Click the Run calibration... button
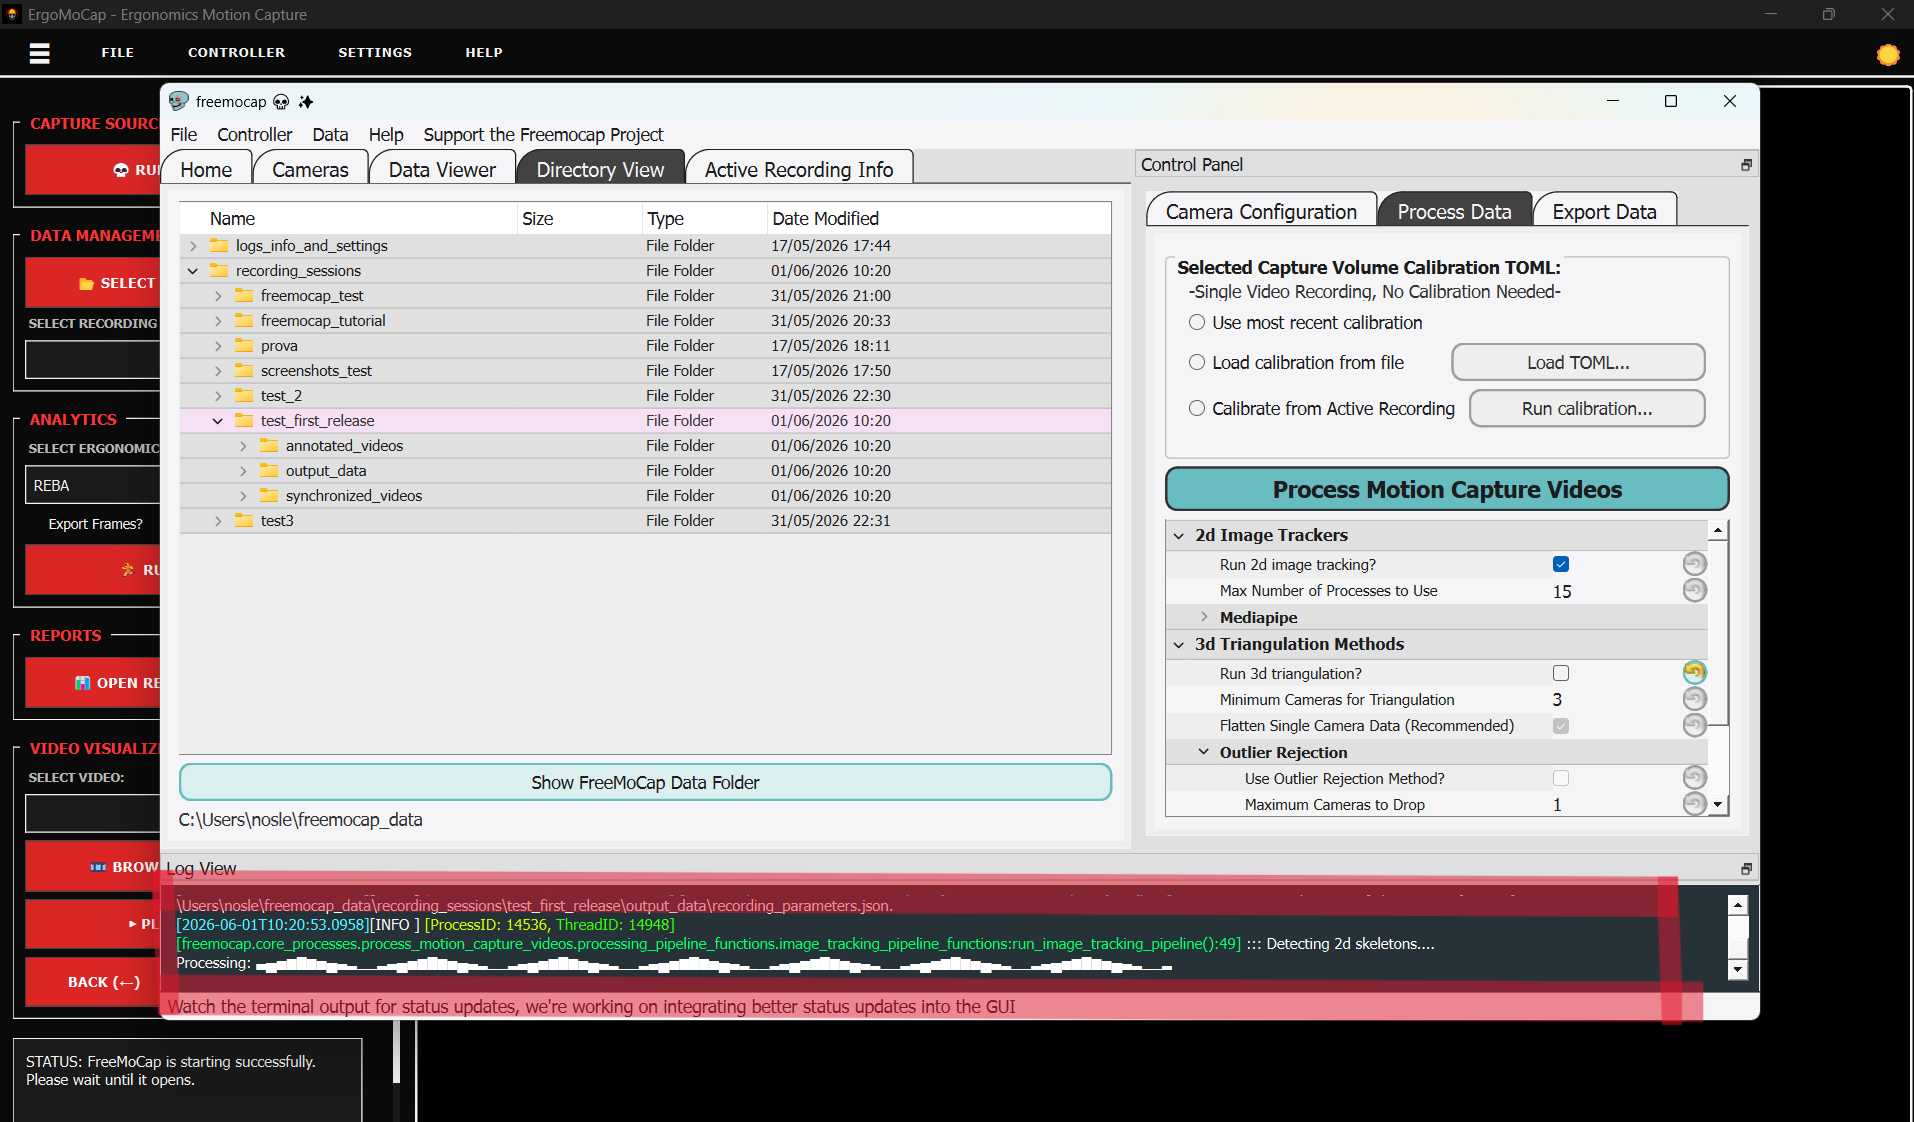Viewport: 1914px width, 1122px height. click(x=1587, y=408)
